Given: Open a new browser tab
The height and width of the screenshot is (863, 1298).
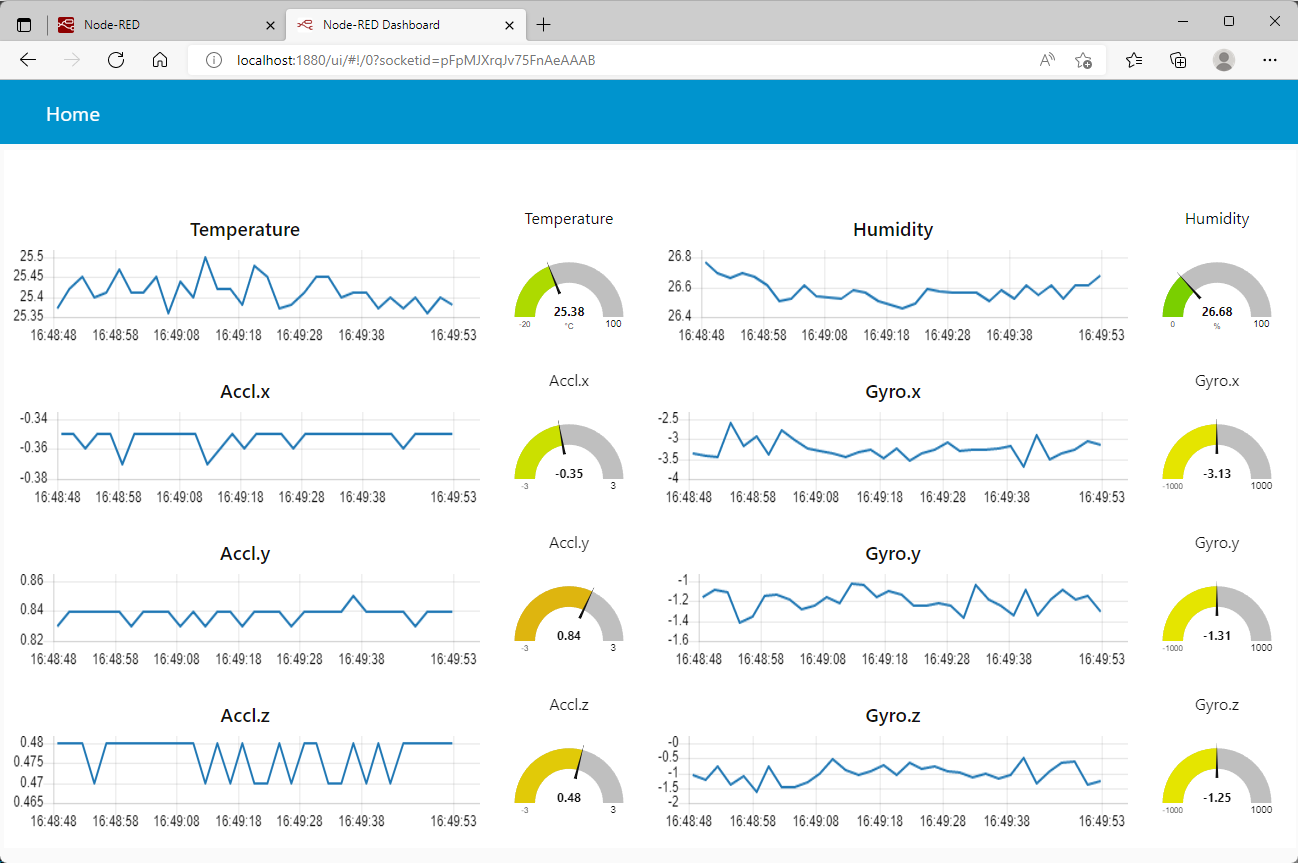Looking at the screenshot, I should click(543, 24).
